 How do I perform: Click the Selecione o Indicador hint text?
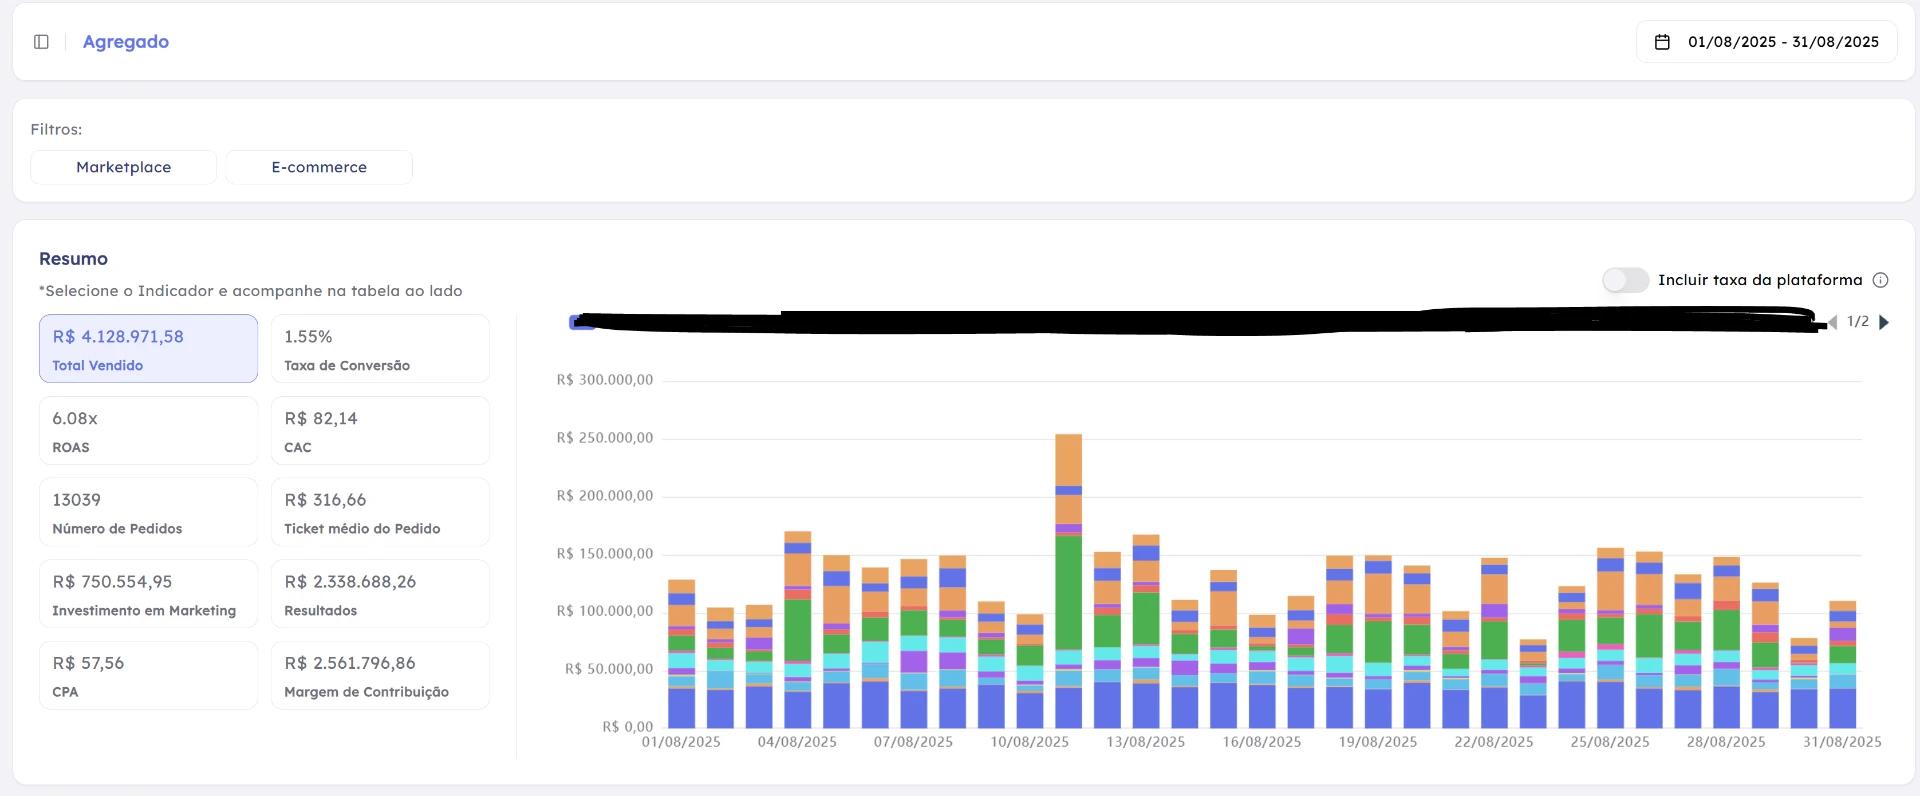[251, 291]
